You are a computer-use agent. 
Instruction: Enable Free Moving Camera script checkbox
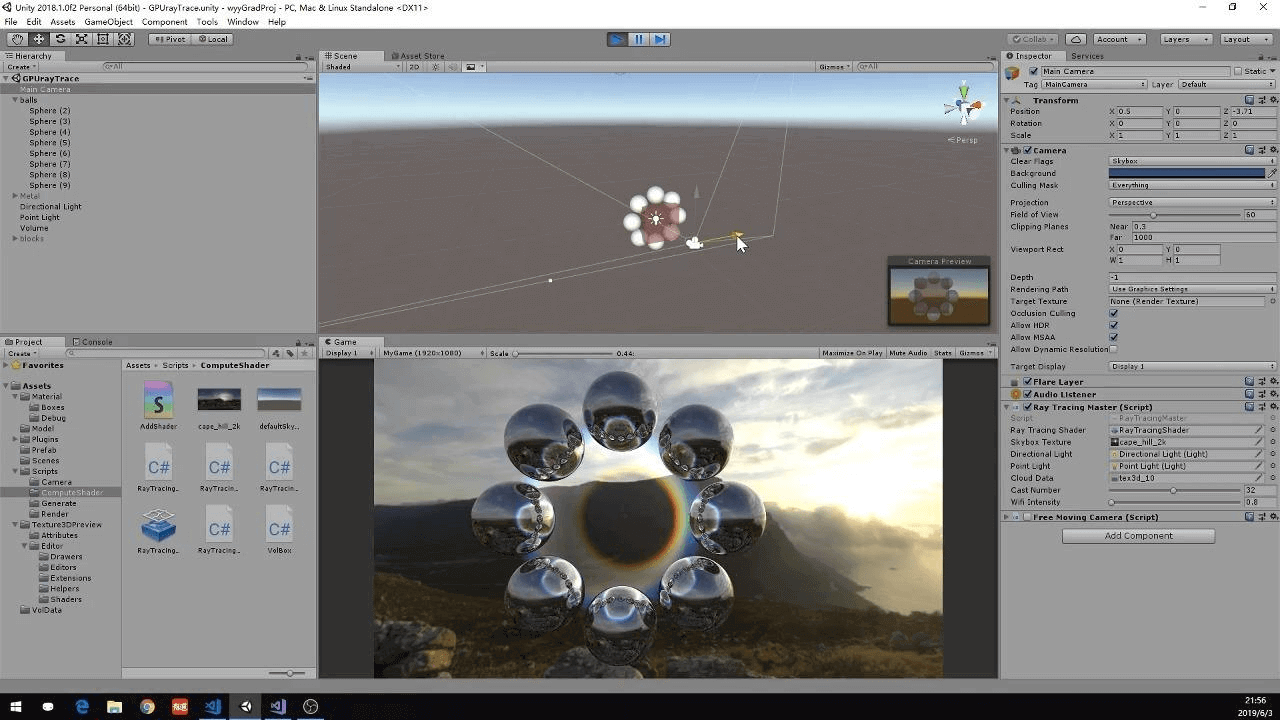click(x=1027, y=517)
